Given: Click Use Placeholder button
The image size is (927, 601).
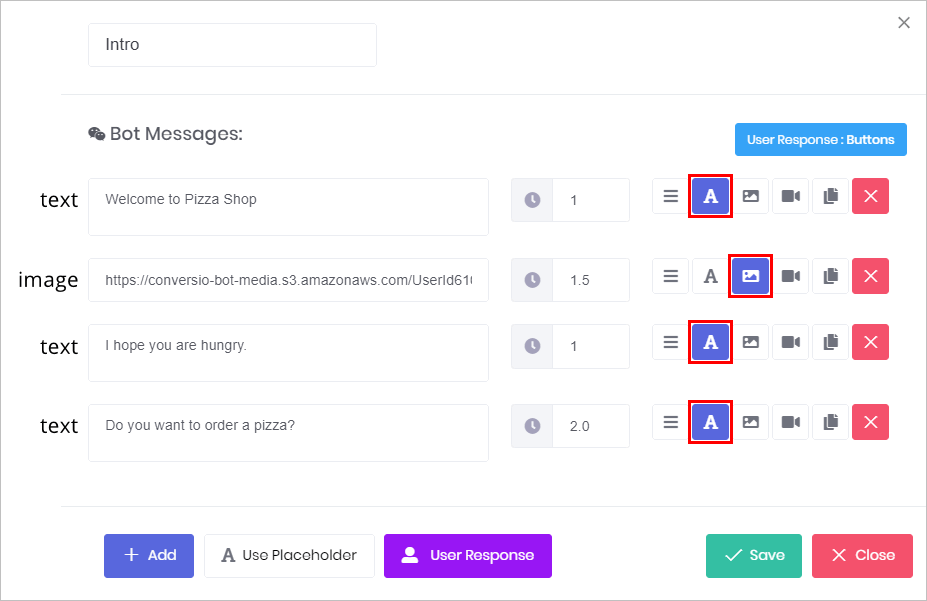Looking at the screenshot, I should point(289,555).
